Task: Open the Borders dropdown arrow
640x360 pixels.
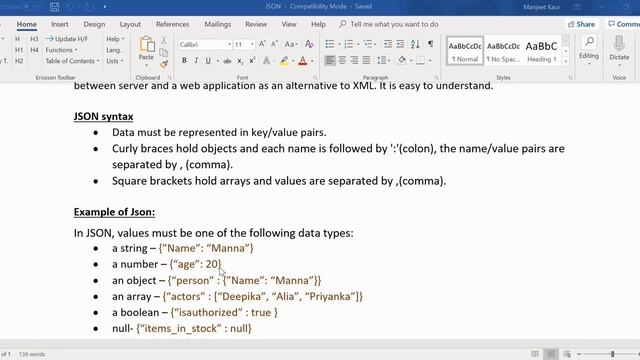Action: point(430,61)
